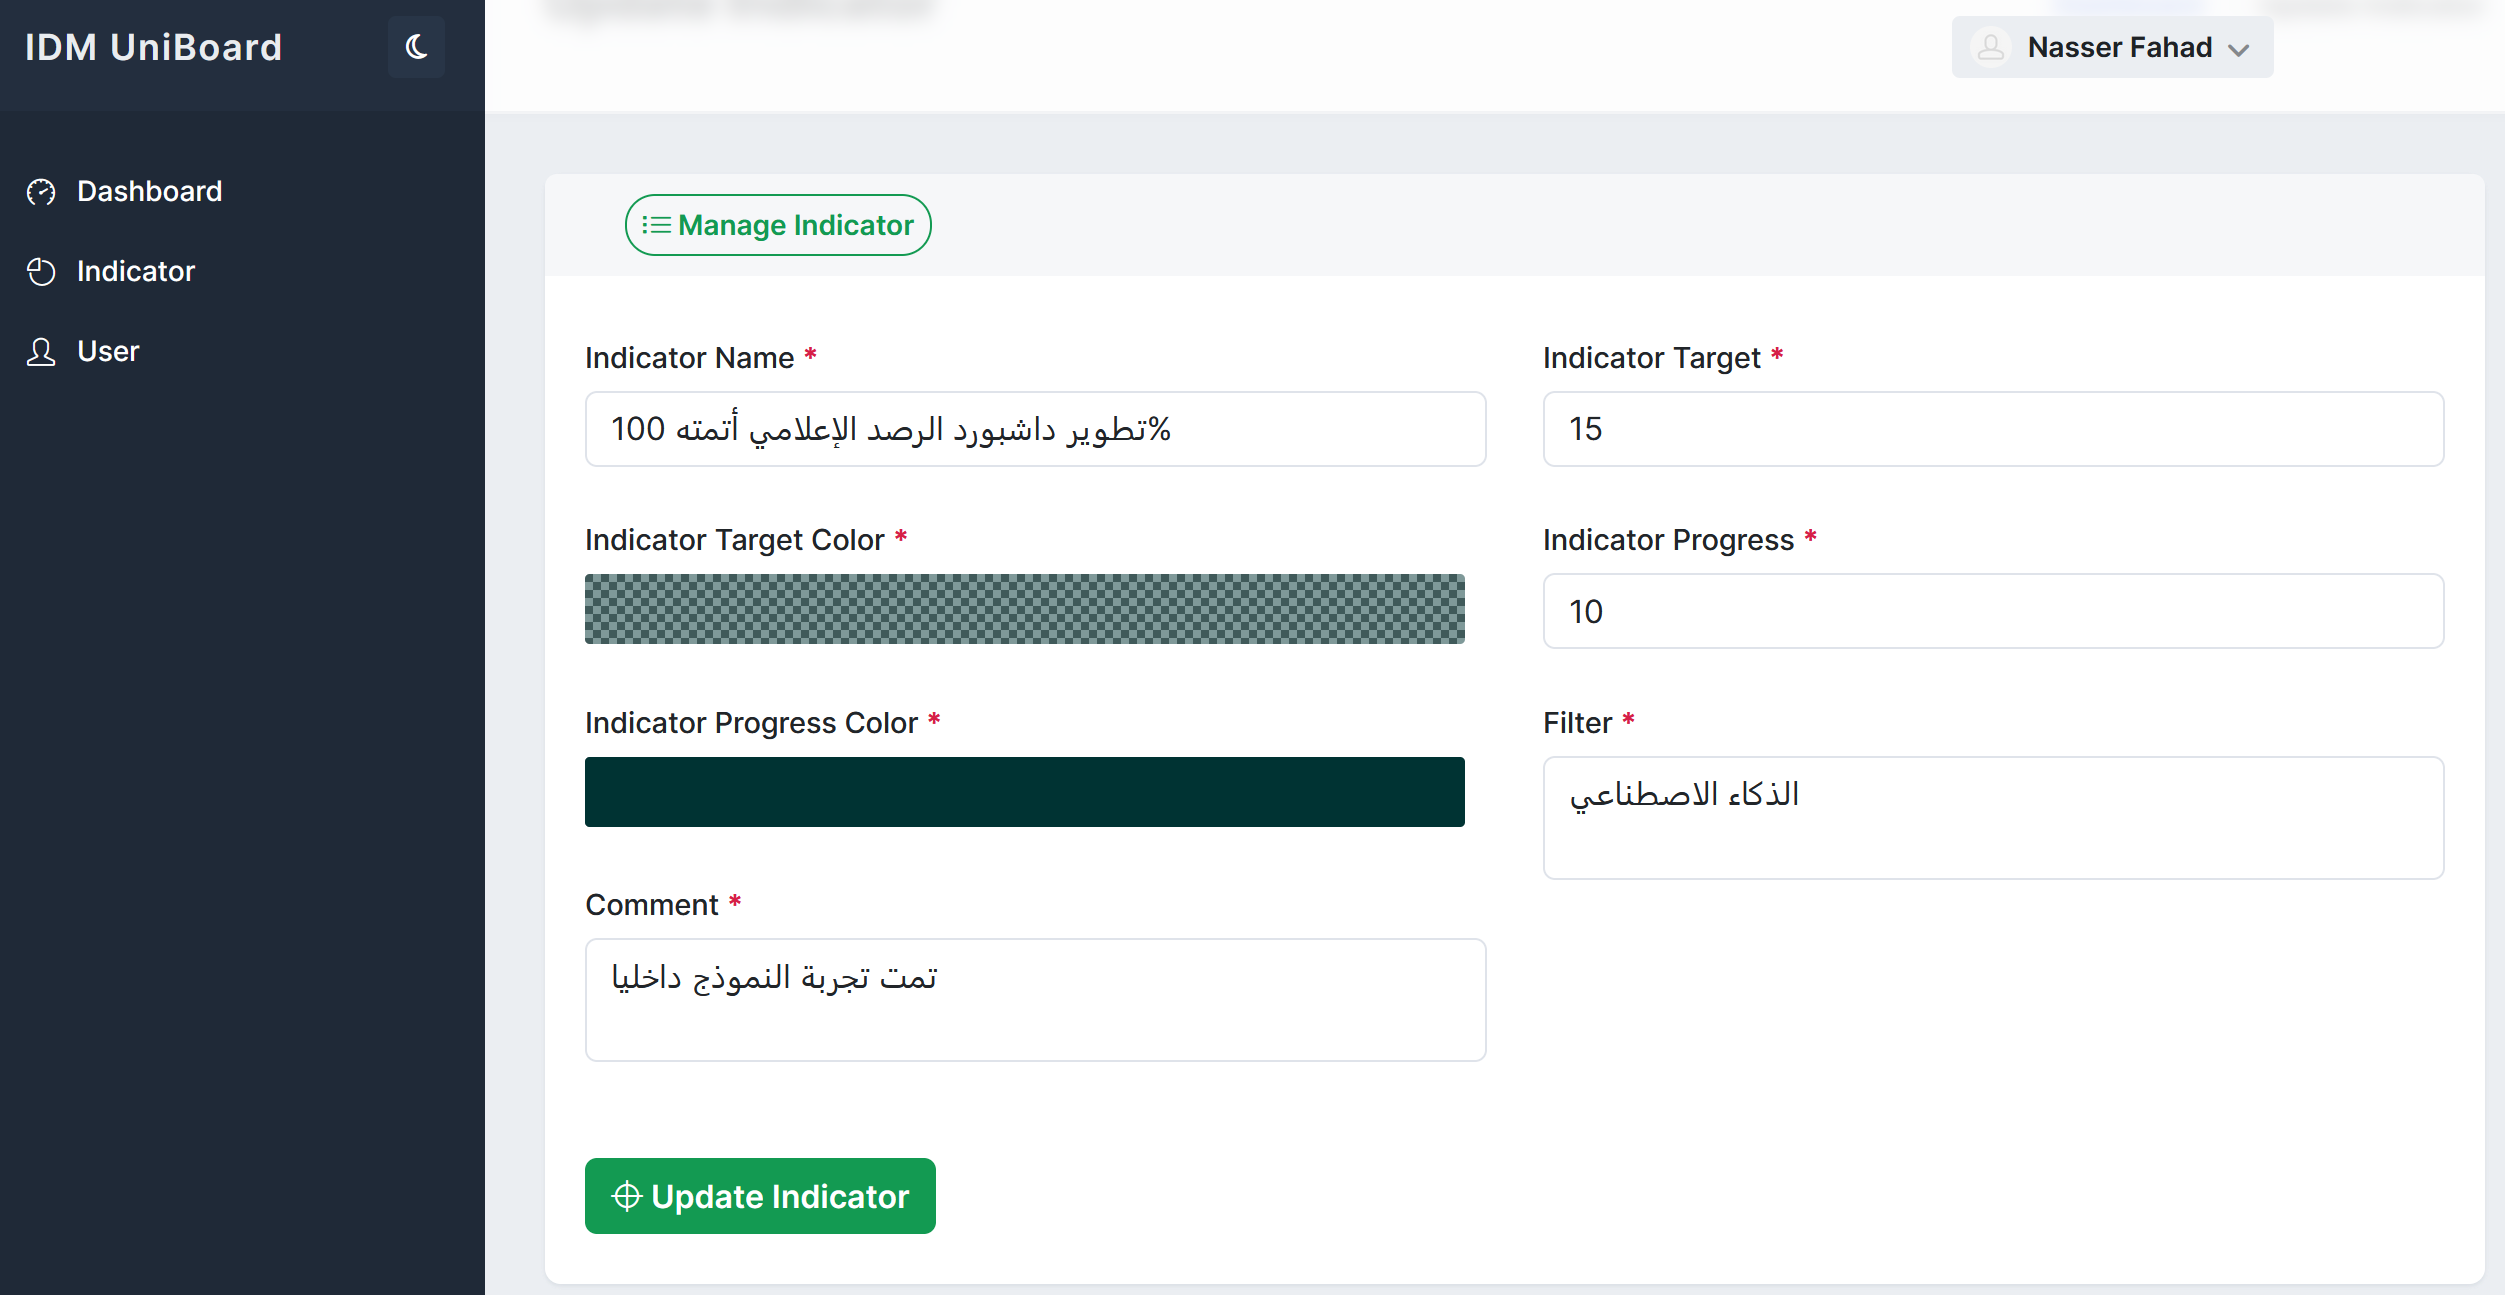2505x1295 pixels.
Task: Focus the Indicator Name field
Action: coord(1035,429)
